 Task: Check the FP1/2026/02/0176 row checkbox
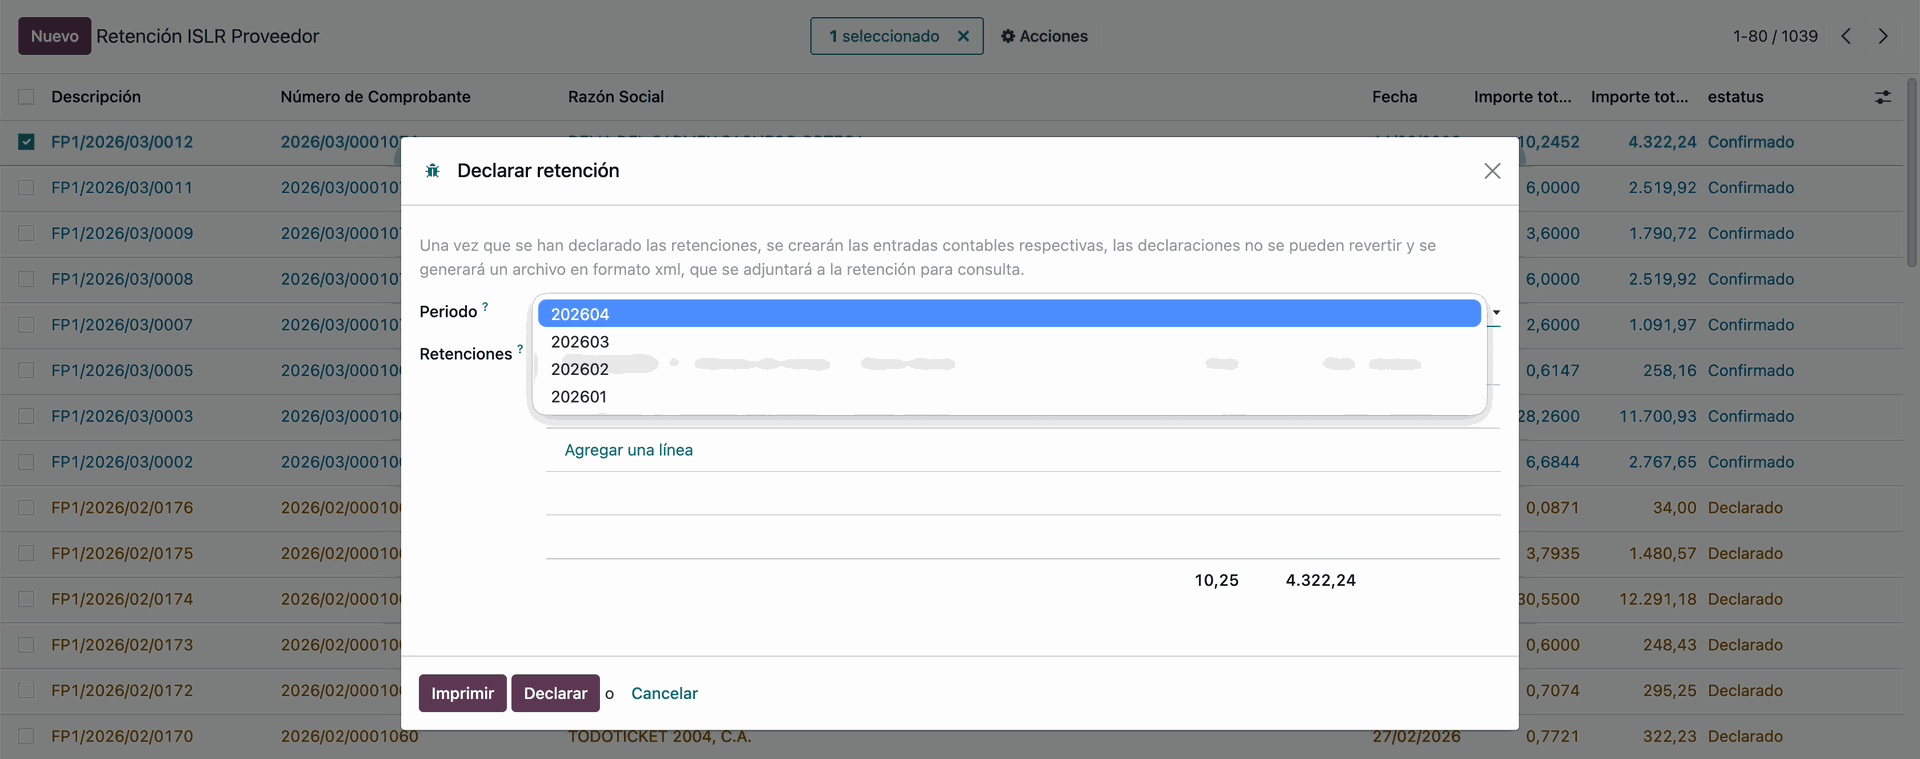[x=26, y=508]
